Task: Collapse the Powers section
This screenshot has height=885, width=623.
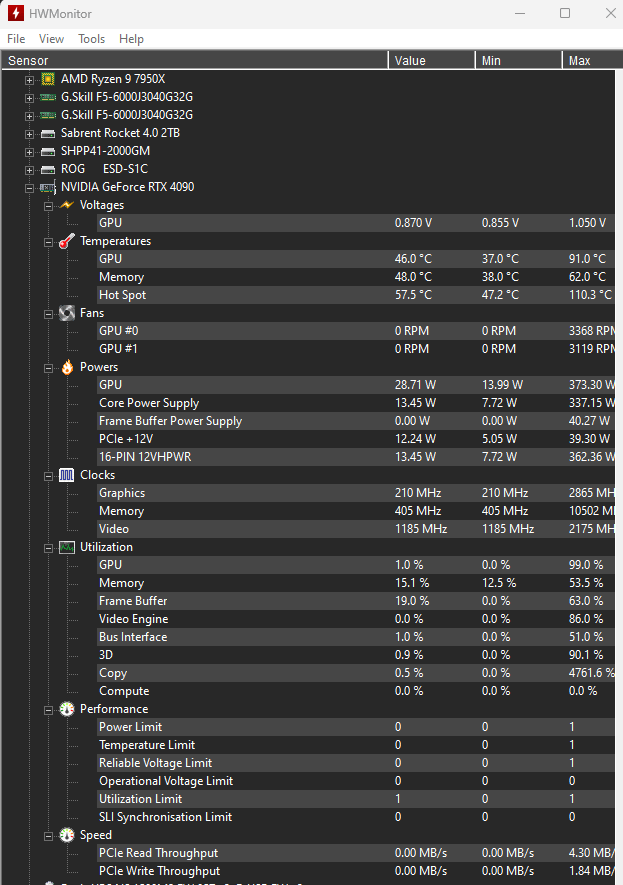Action: pos(49,369)
